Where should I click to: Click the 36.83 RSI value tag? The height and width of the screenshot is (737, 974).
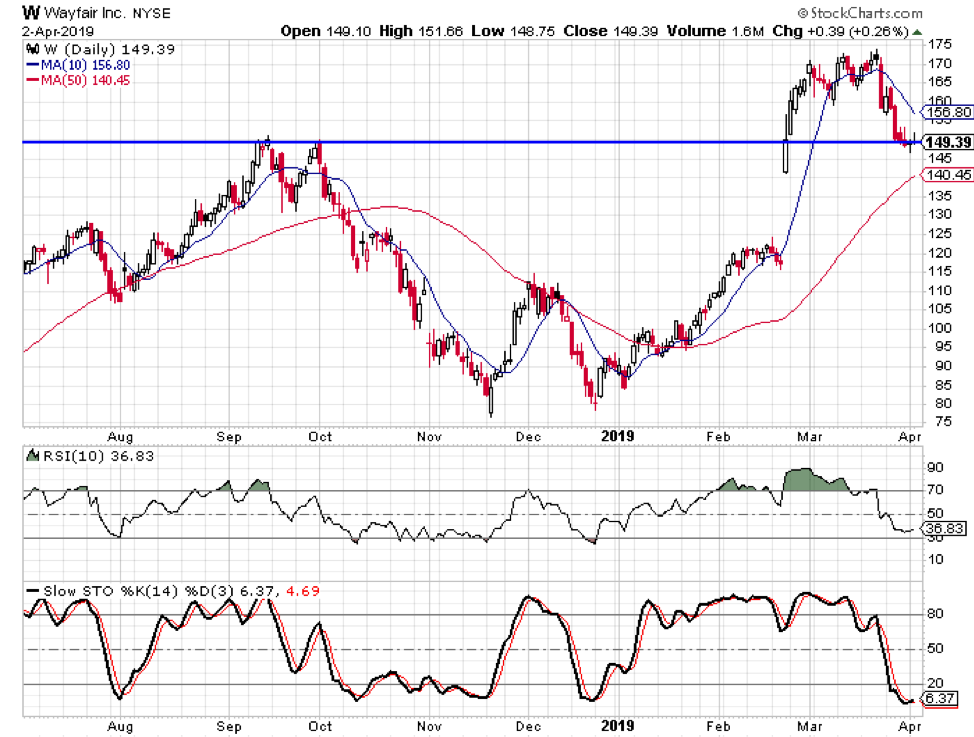(945, 529)
